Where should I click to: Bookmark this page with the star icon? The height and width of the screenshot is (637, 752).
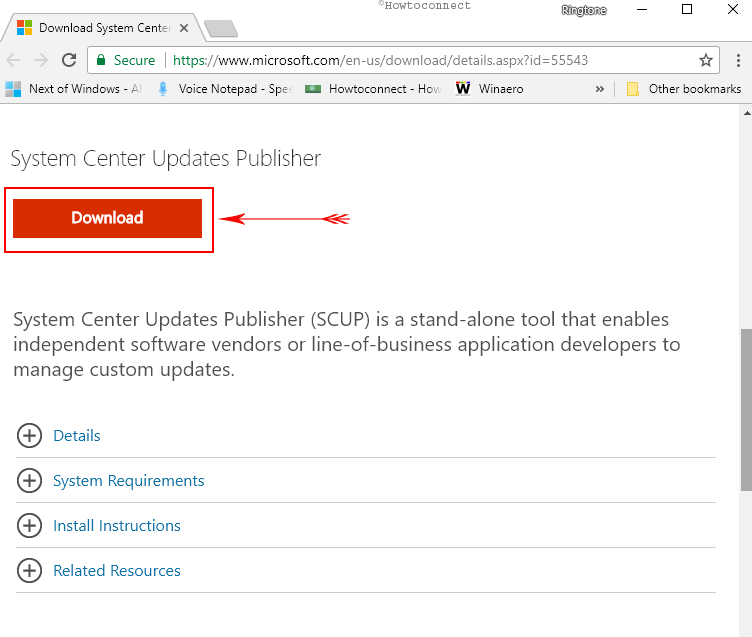pyautogui.click(x=705, y=60)
